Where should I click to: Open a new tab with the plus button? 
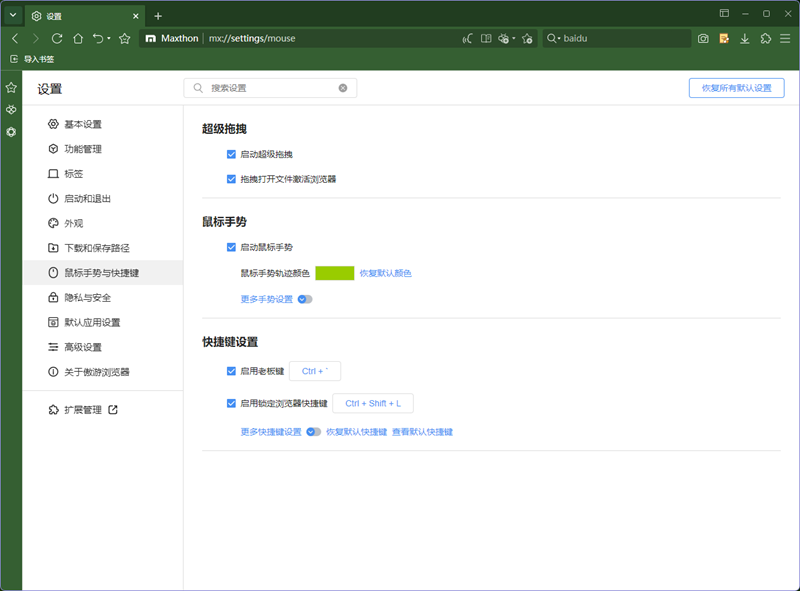158,15
